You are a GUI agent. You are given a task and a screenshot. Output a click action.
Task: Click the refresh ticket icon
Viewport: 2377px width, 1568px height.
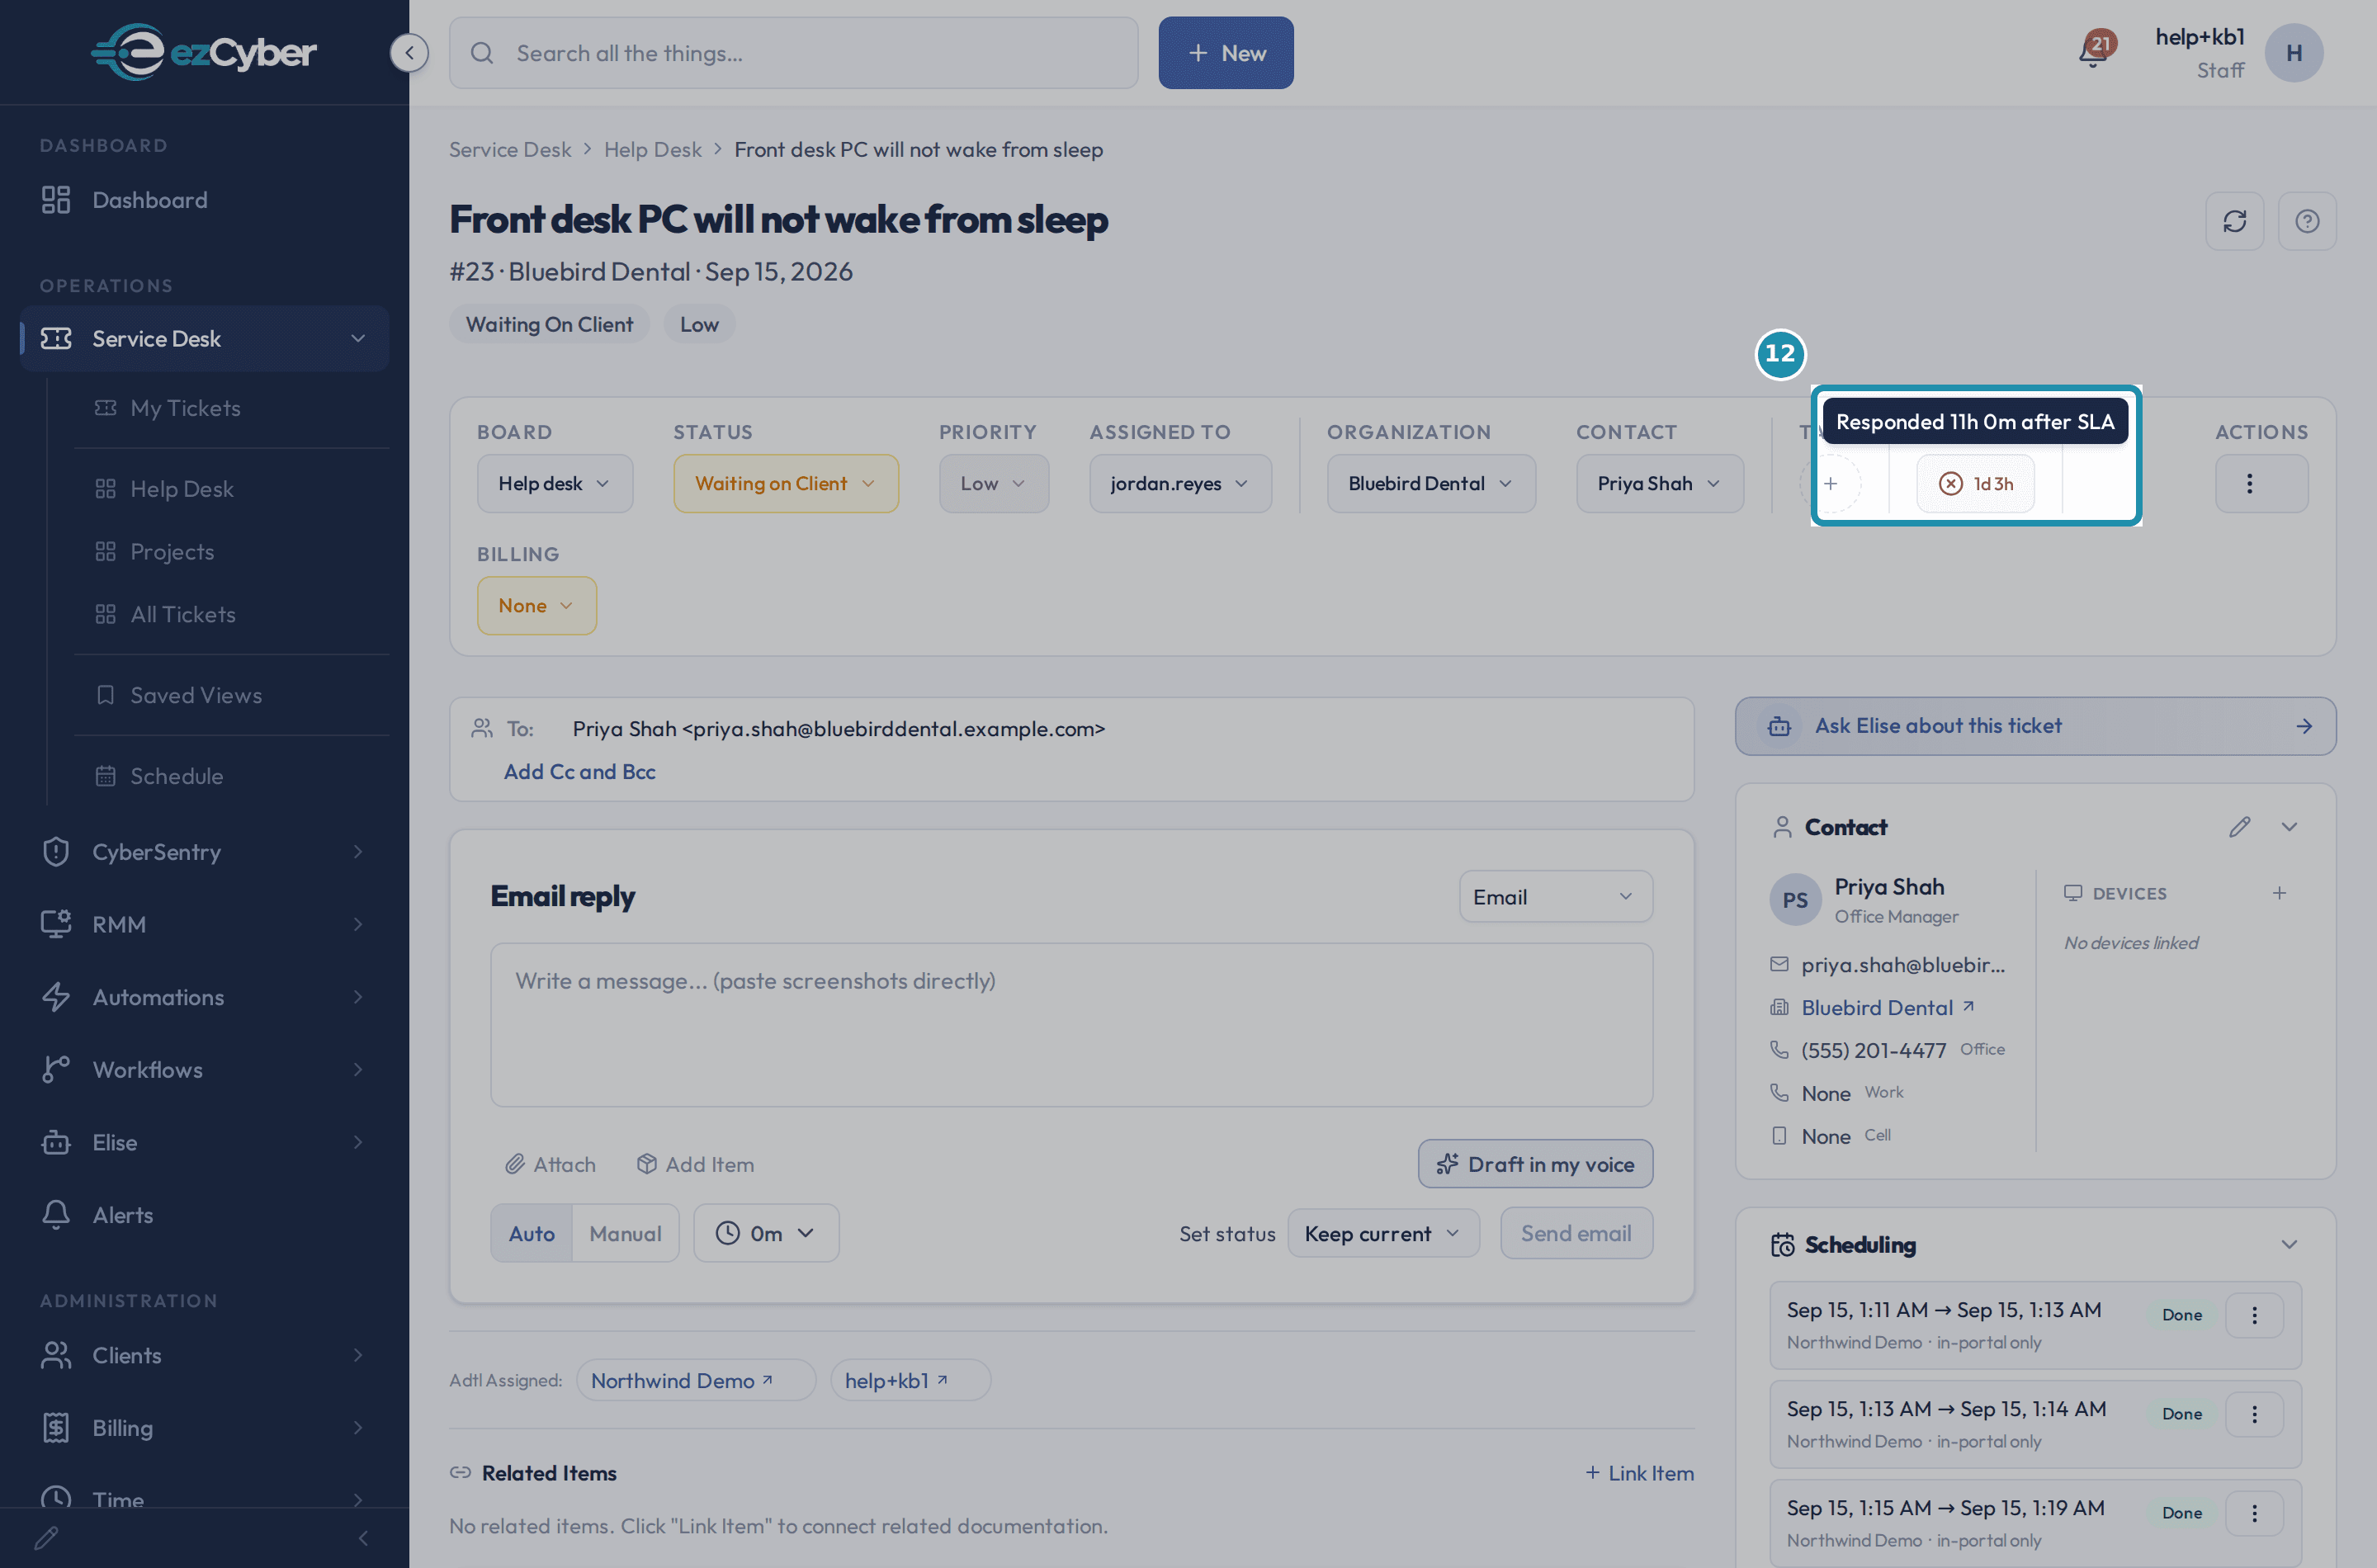[2234, 221]
